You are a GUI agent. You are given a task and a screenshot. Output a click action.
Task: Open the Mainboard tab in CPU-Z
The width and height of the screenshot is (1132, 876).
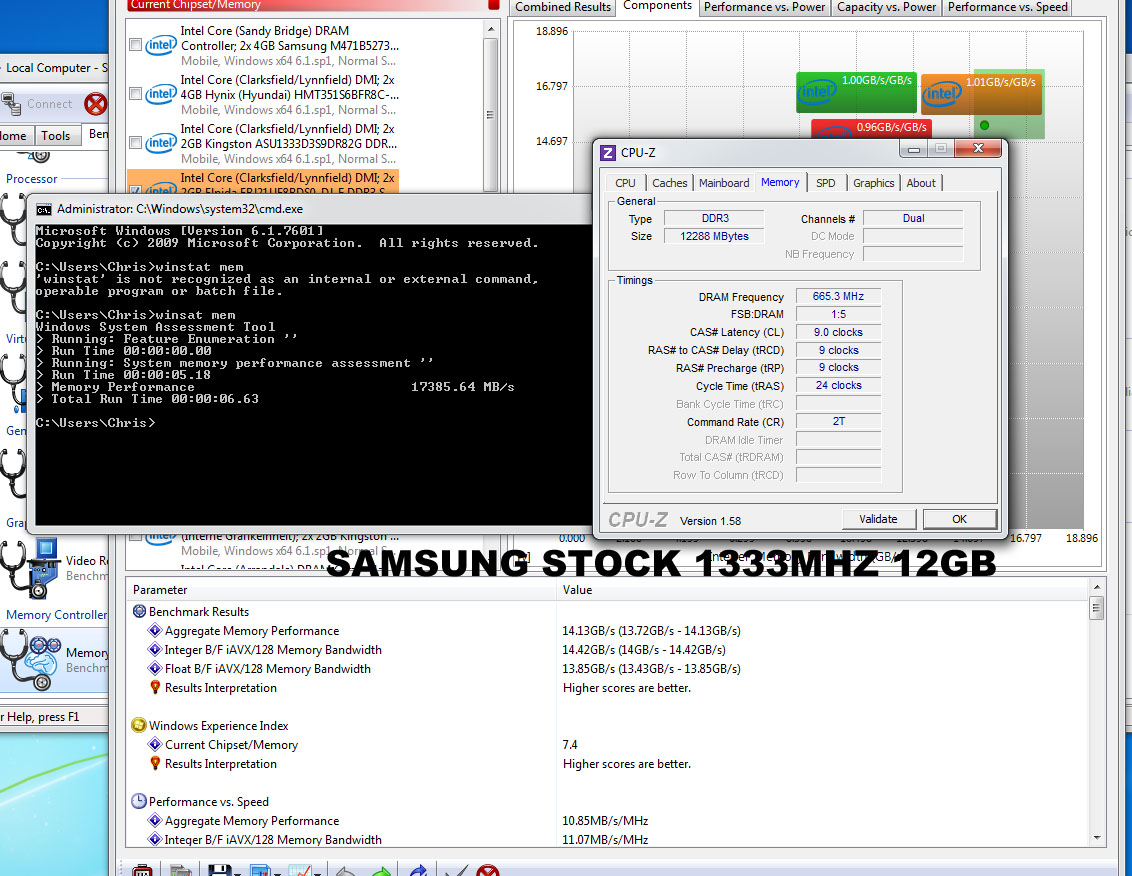coord(724,183)
